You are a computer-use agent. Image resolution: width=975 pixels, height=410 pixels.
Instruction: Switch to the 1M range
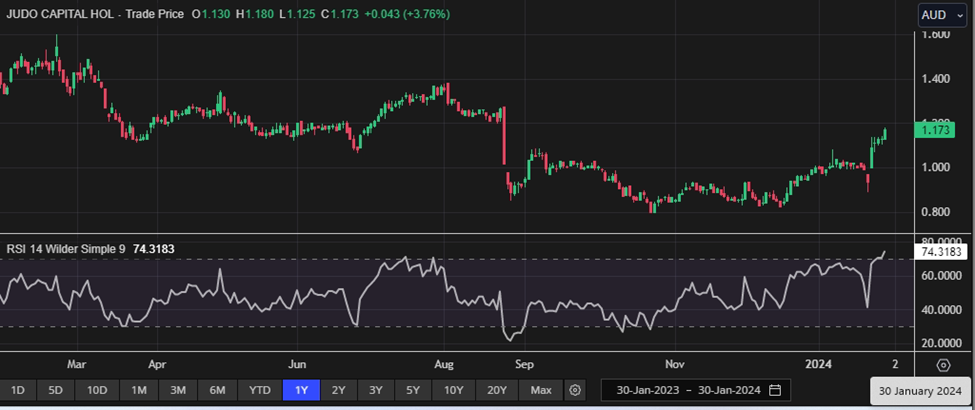[139, 390]
